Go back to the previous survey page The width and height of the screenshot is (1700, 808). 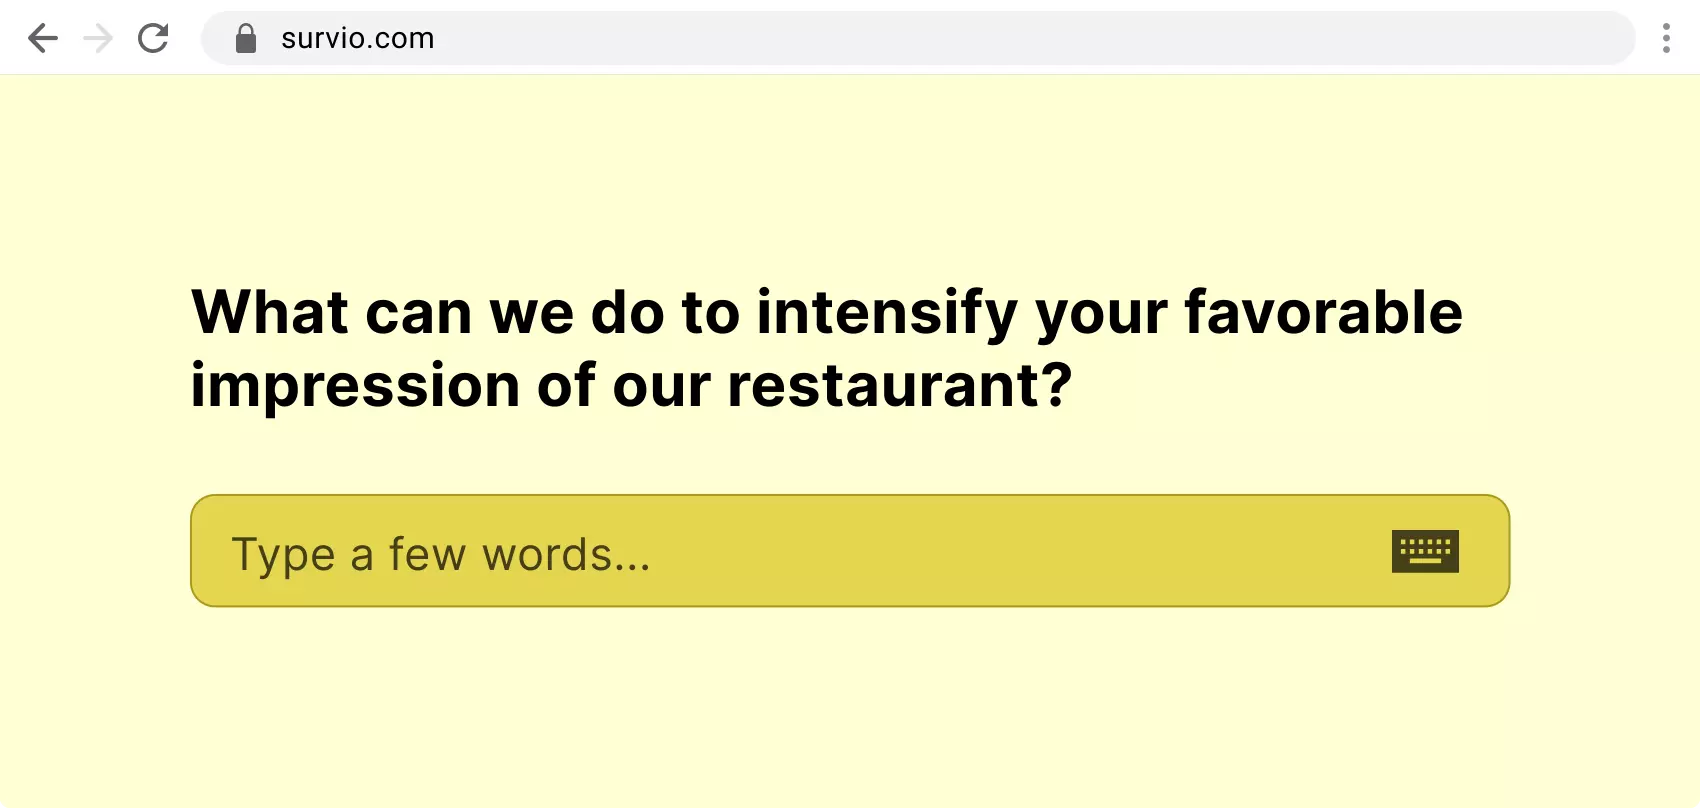[x=43, y=39]
